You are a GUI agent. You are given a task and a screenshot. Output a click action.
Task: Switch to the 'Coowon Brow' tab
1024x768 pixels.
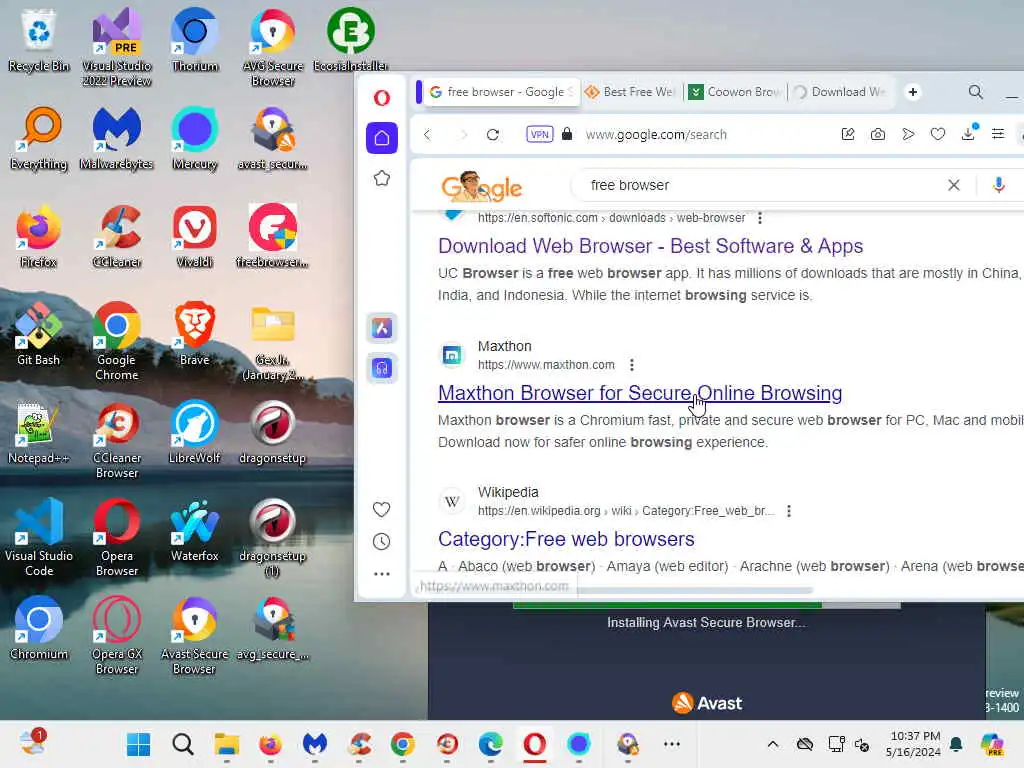pyautogui.click(x=736, y=92)
